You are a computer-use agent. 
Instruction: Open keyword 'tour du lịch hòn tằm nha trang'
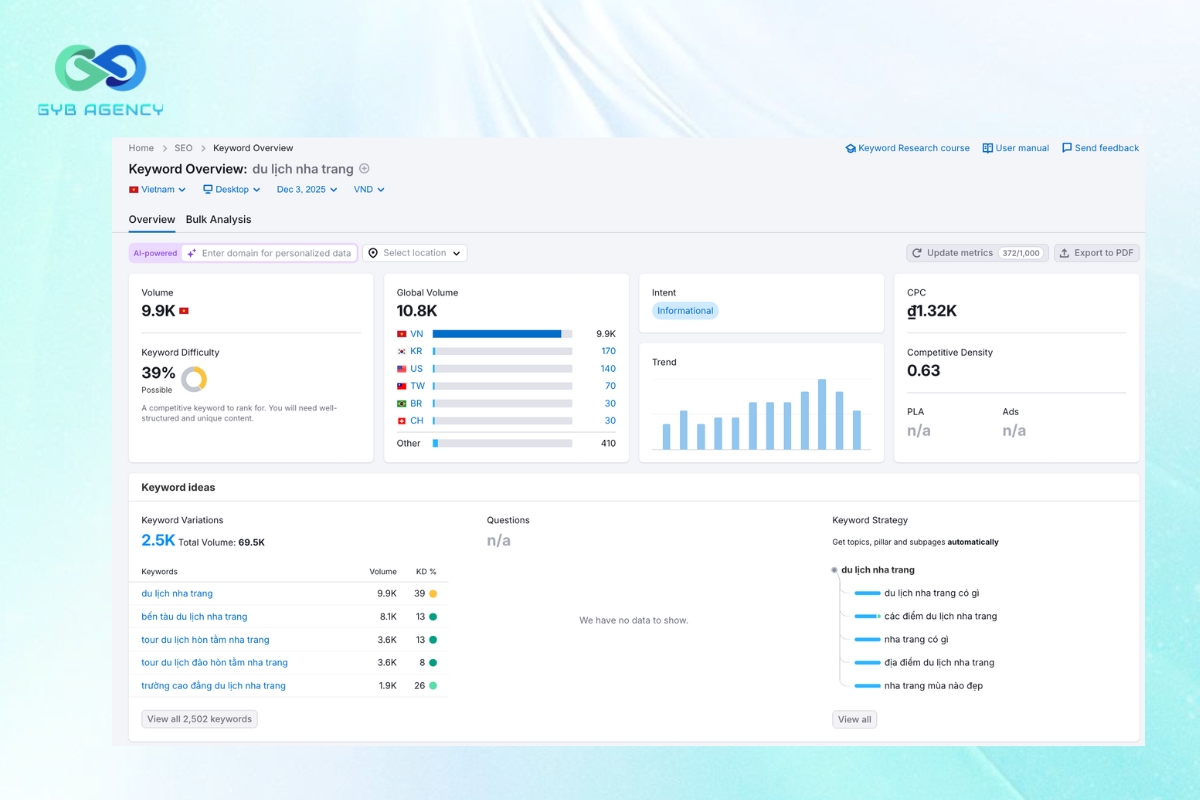click(x=205, y=639)
